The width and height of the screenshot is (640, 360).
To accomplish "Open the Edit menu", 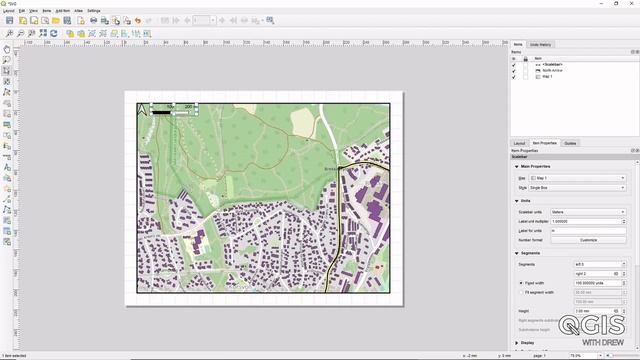I will click(22, 11).
